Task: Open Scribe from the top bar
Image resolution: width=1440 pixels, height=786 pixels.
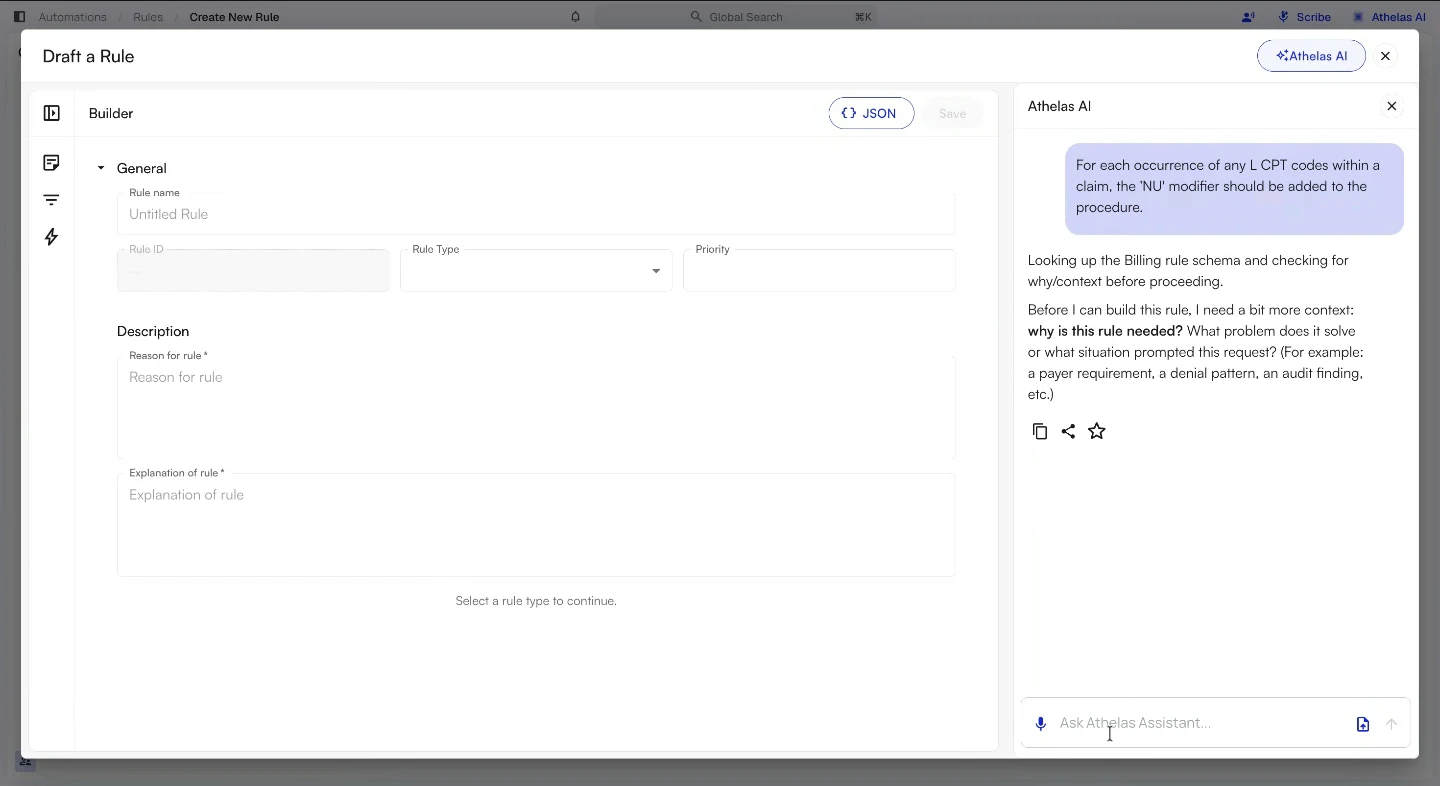Action: click(1305, 17)
